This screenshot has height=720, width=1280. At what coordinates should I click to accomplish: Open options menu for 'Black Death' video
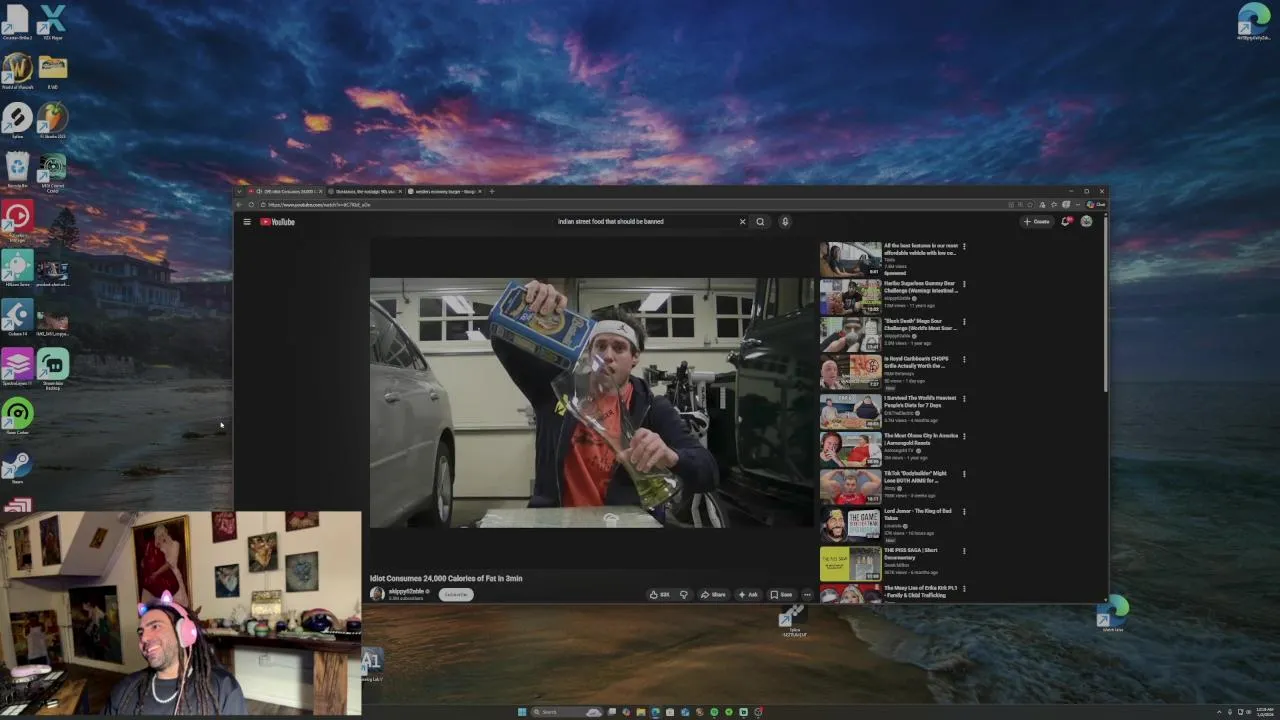[x=964, y=322]
